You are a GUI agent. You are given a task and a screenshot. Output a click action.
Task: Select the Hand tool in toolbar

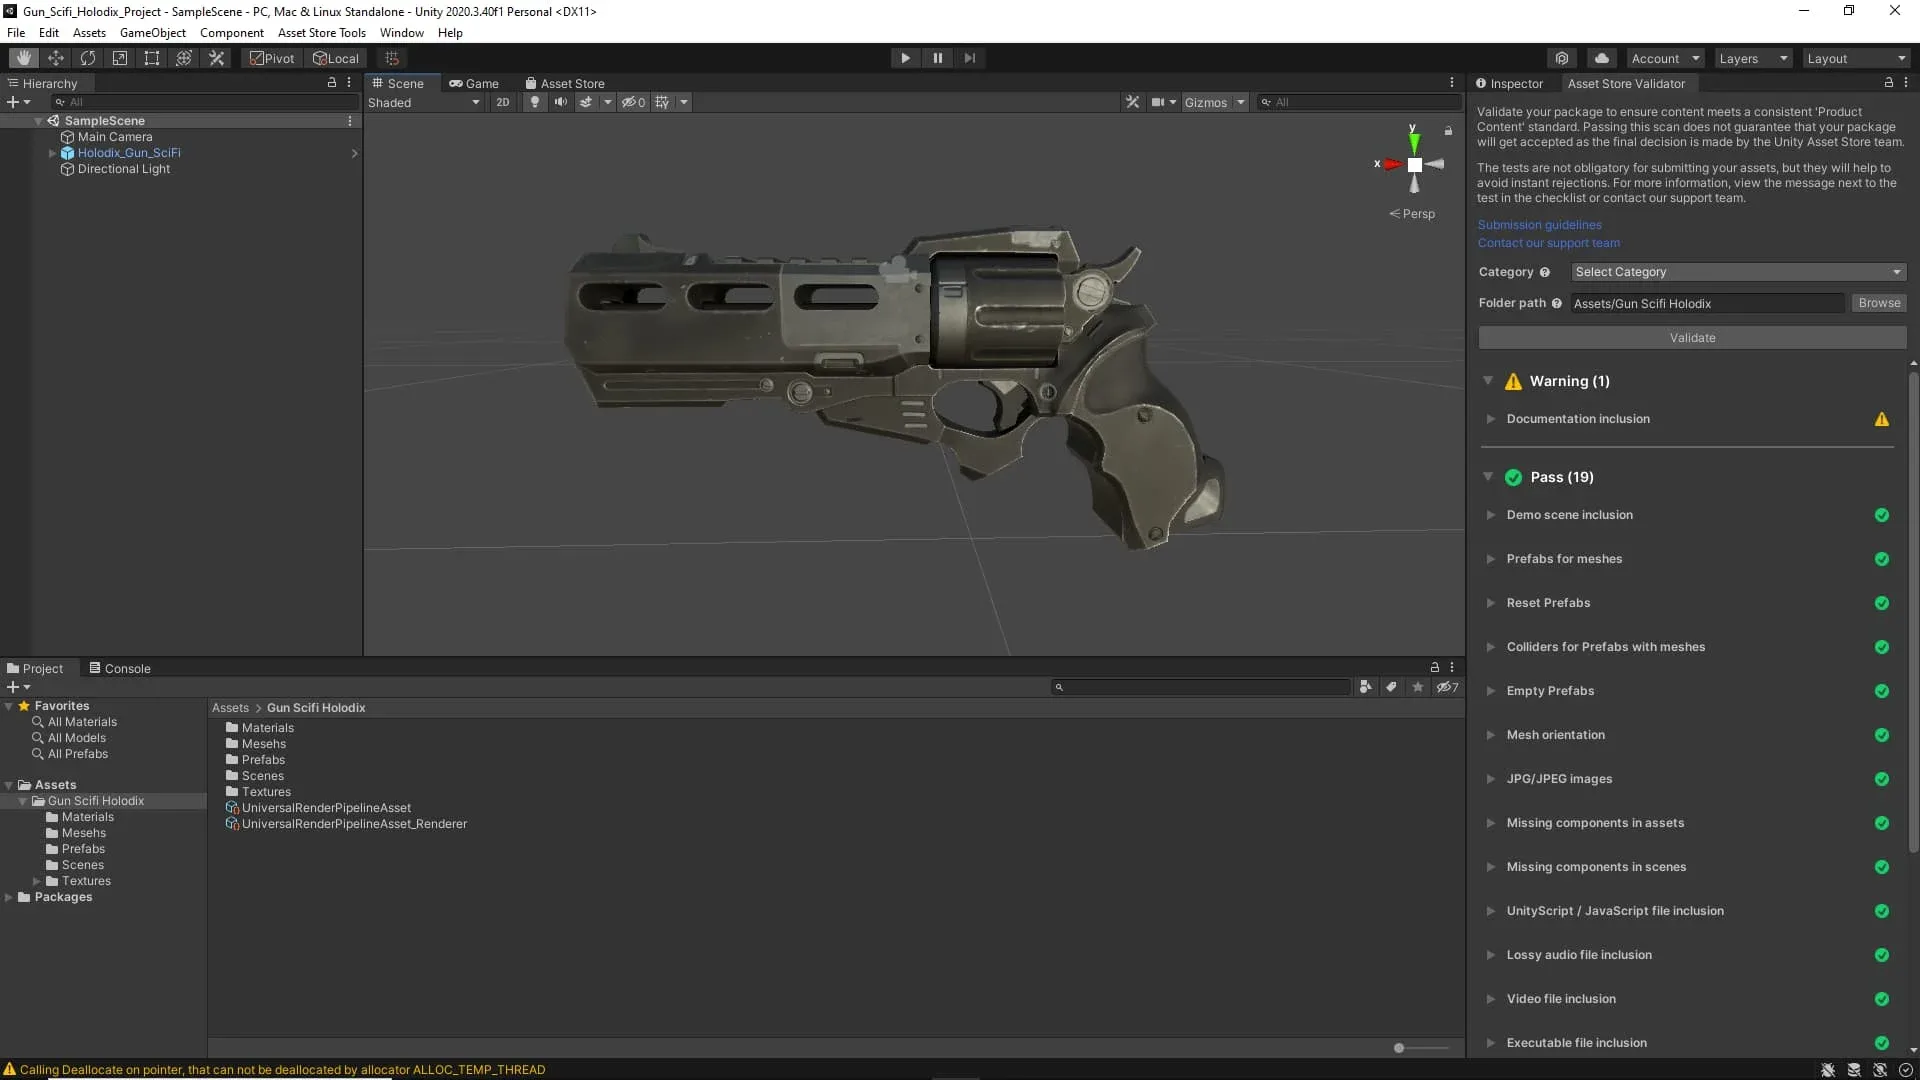click(x=24, y=58)
